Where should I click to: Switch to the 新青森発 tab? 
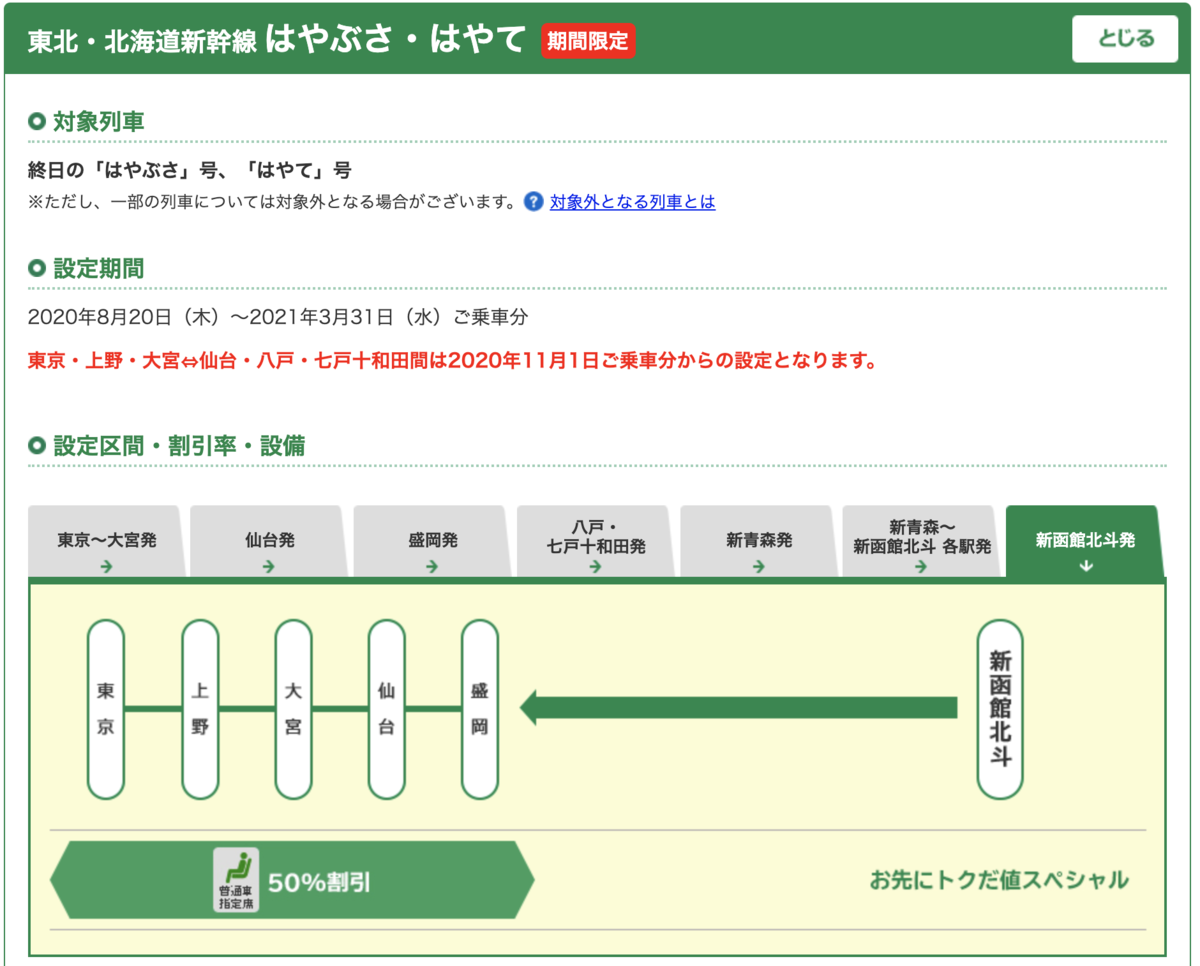pos(759,541)
